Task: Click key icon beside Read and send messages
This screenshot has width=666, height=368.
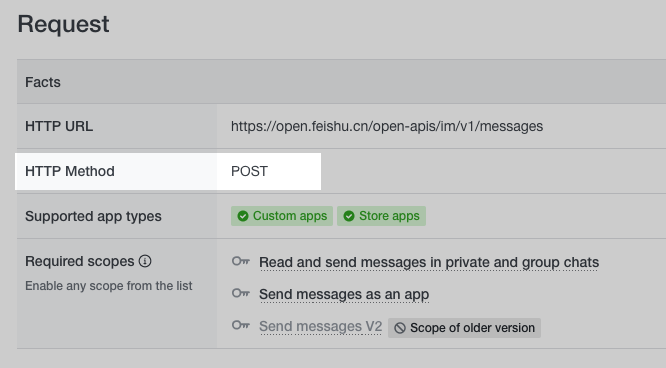Action: pyautogui.click(x=241, y=261)
